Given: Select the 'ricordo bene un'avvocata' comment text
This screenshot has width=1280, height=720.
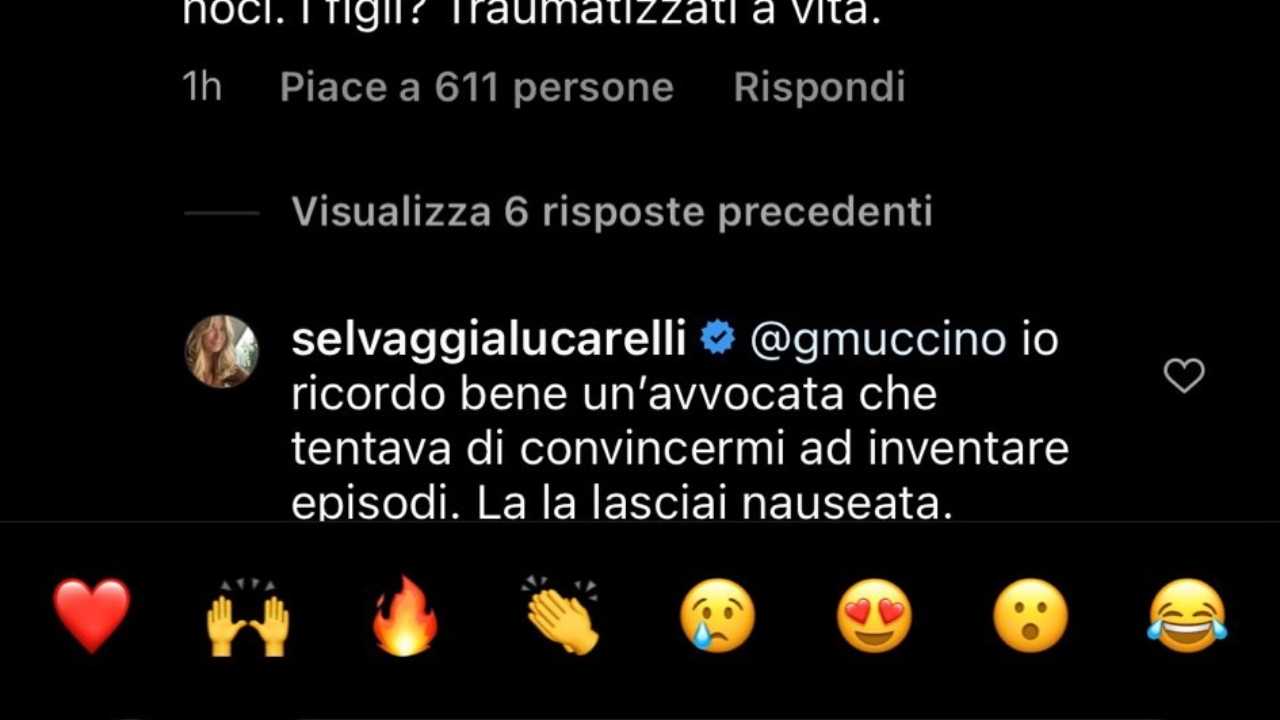Looking at the screenshot, I should click(614, 395).
